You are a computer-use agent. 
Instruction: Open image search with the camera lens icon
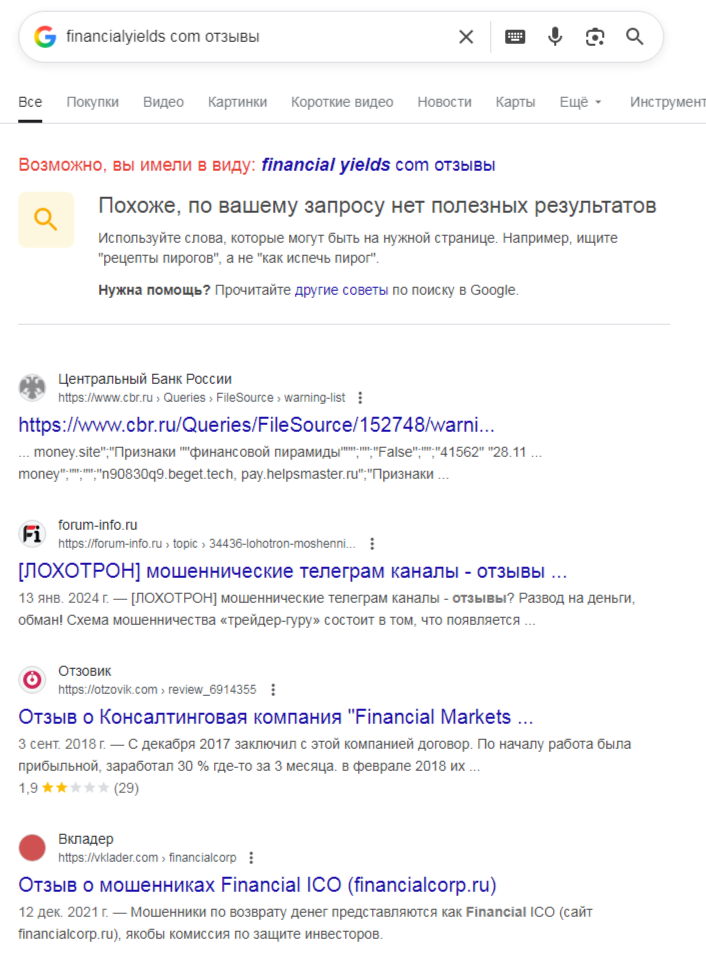[x=595, y=37]
